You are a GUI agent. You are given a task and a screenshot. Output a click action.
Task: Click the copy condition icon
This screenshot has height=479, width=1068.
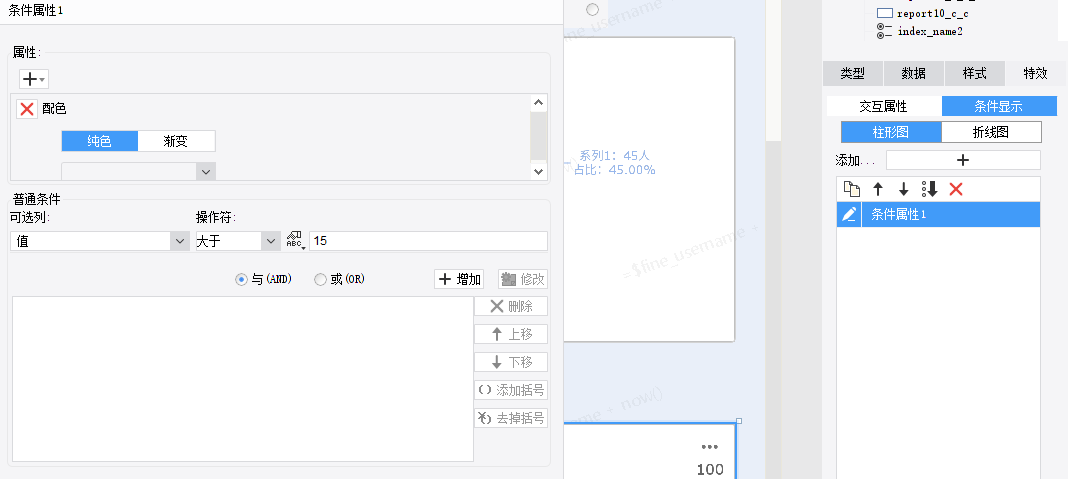click(x=851, y=189)
